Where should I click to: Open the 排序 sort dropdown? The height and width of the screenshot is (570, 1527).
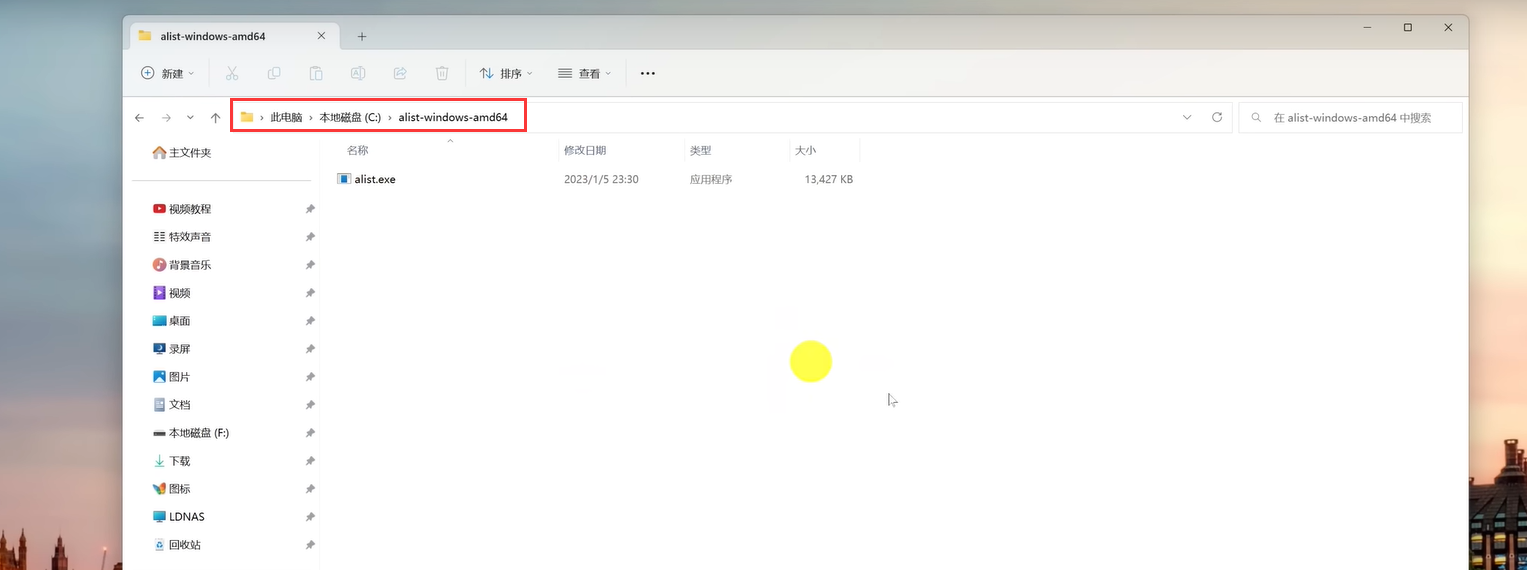tap(506, 73)
